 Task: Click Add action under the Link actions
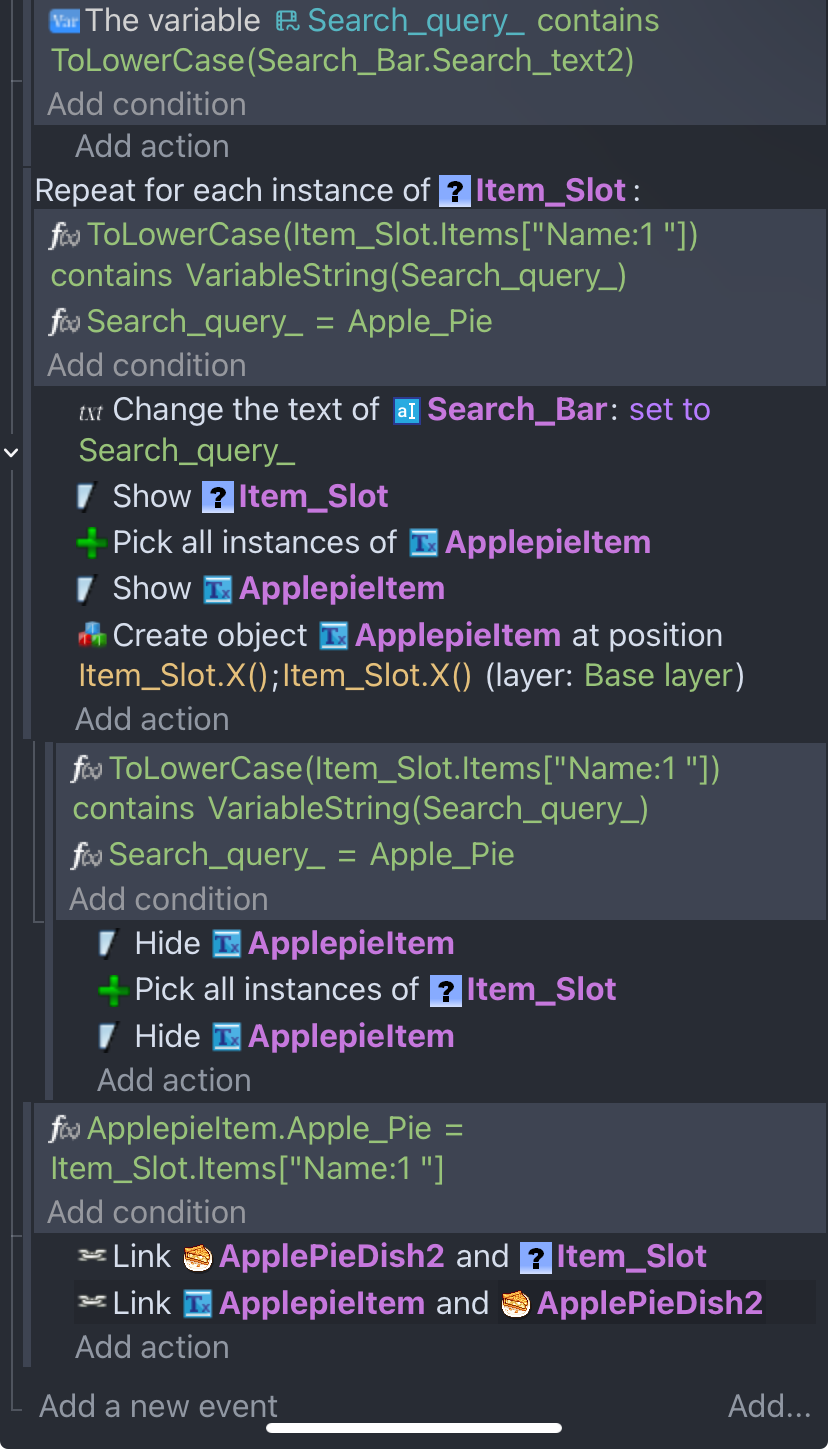(152, 1347)
